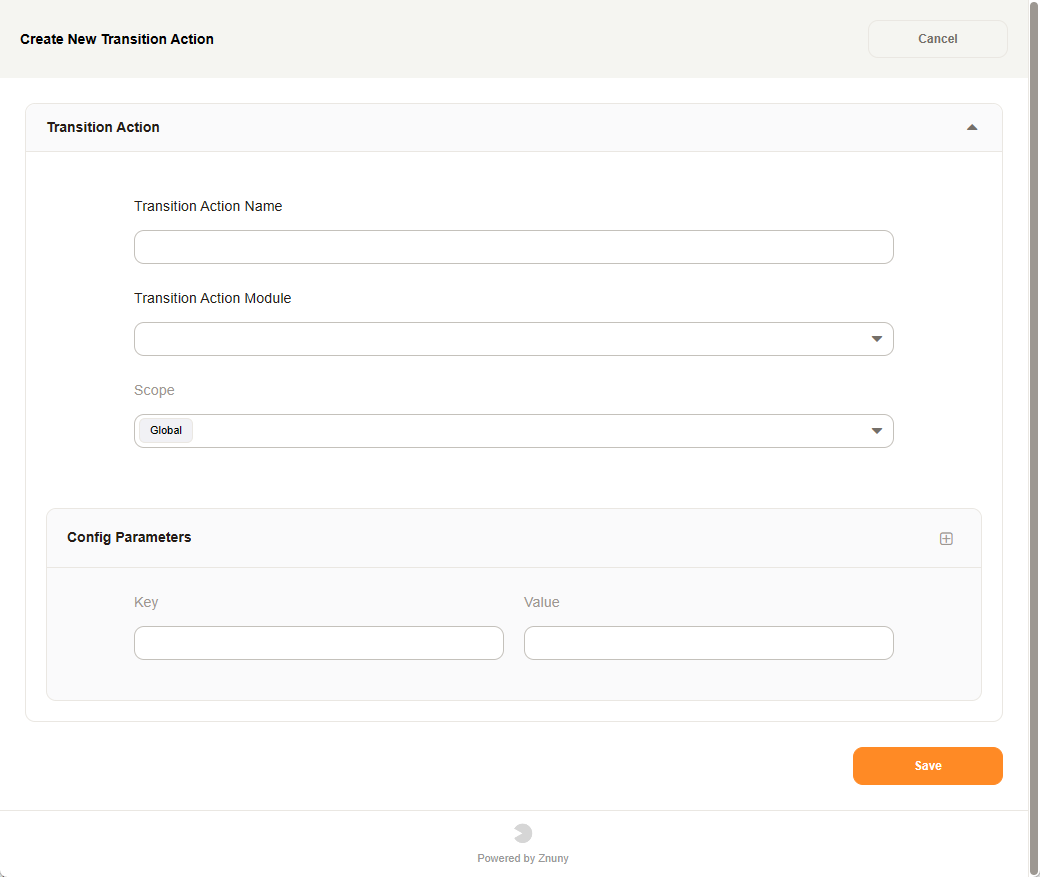This screenshot has height=877, width=1040.
Task: Click the Value input under Config Parameters
Action: click(708, 643)
